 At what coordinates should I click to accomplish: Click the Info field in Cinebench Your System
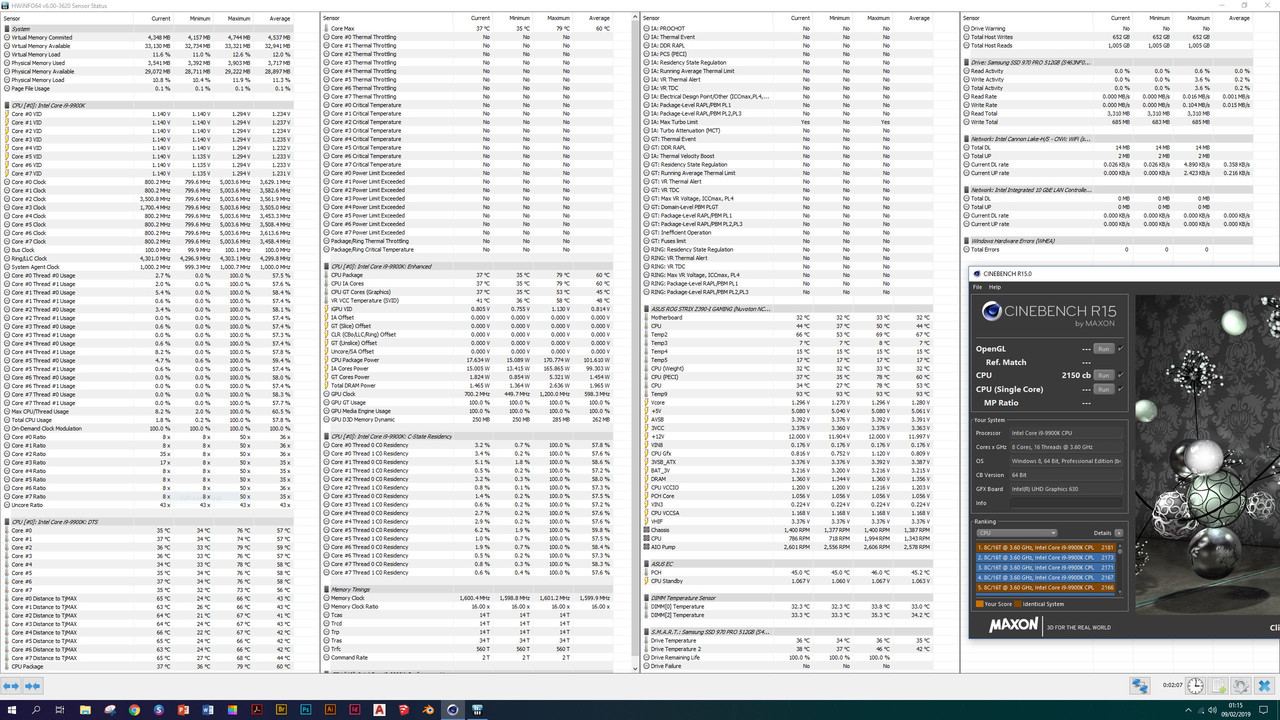click(x=1066, y=503)
